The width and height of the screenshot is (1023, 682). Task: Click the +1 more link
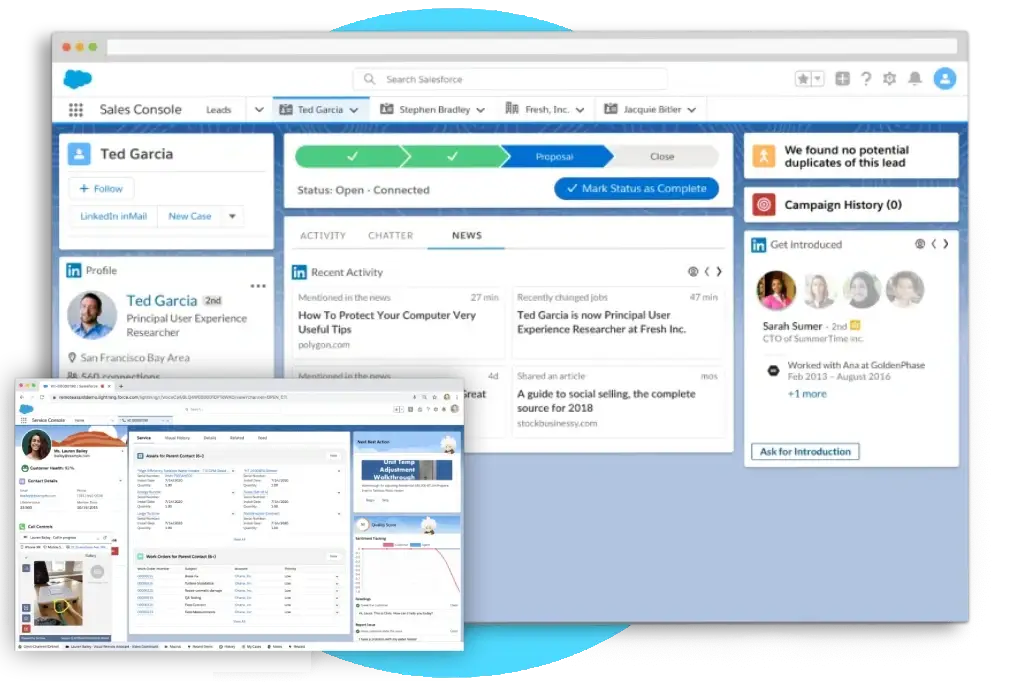point(807,394)
